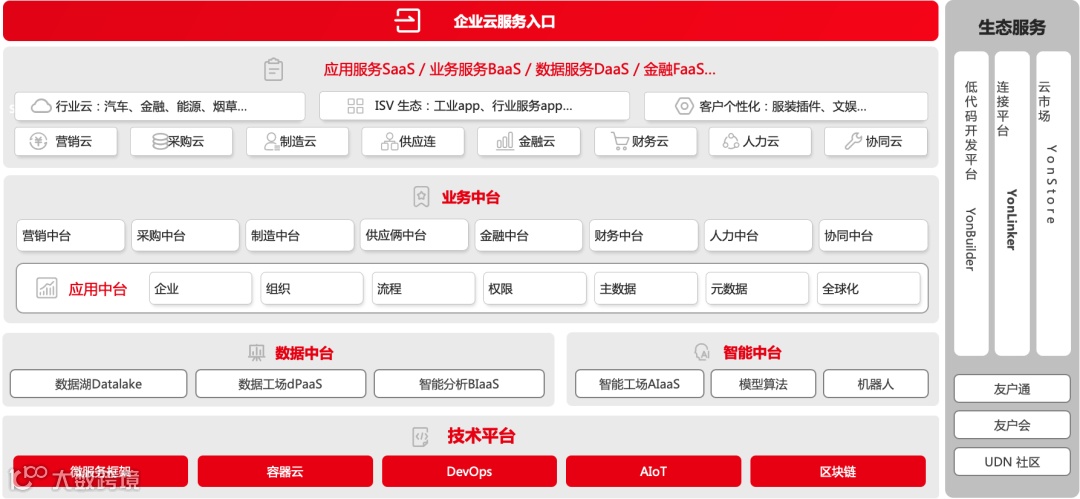Click the yen coin icon of 营销云

[x=39, y=142]
